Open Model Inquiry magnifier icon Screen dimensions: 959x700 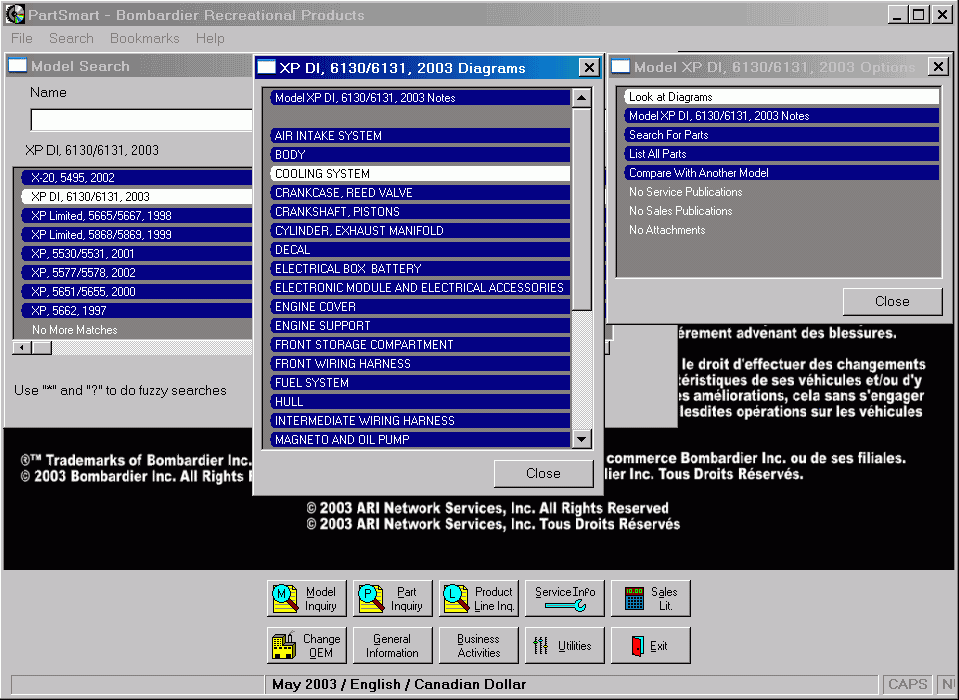[284, 598]
